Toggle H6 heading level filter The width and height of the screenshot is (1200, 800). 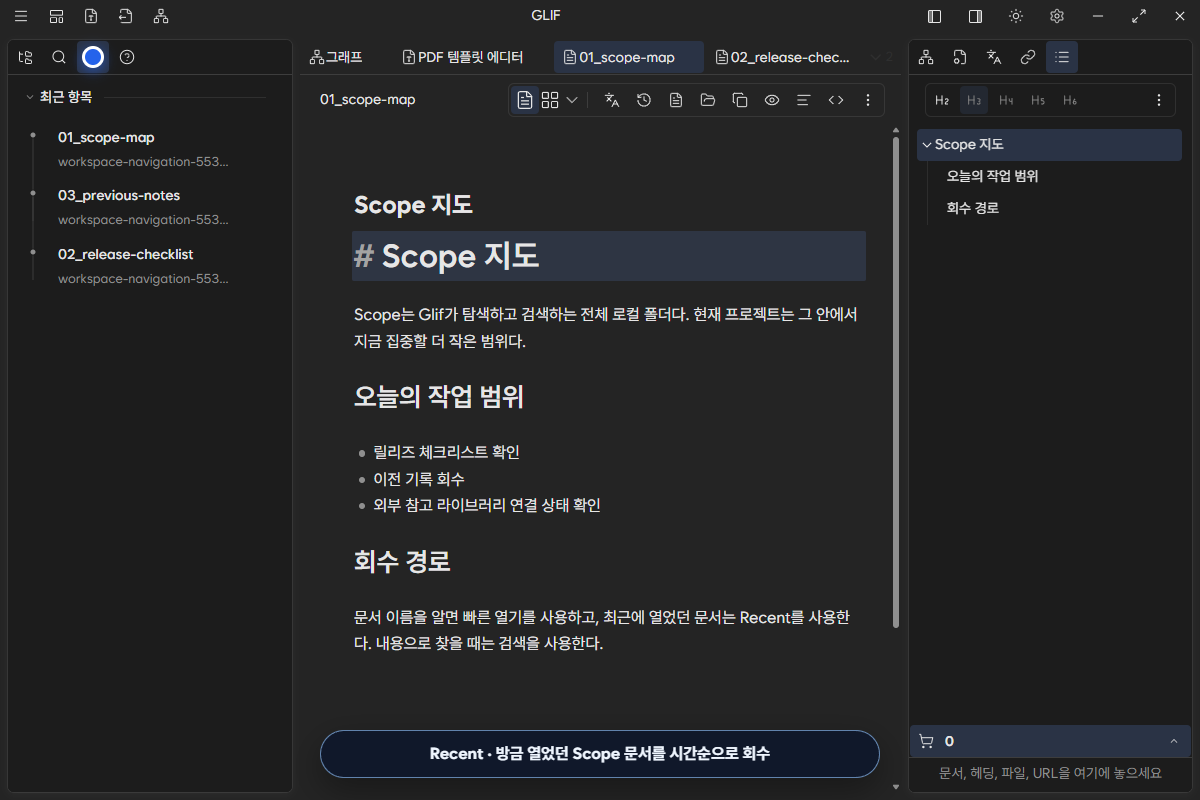1070,100
